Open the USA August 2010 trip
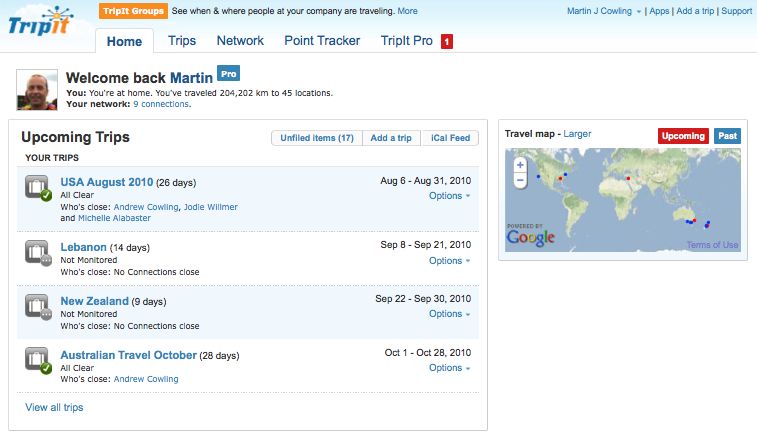The height and width of the screenshot is (438, 757). pyautogui.click(x=107, y=182)
